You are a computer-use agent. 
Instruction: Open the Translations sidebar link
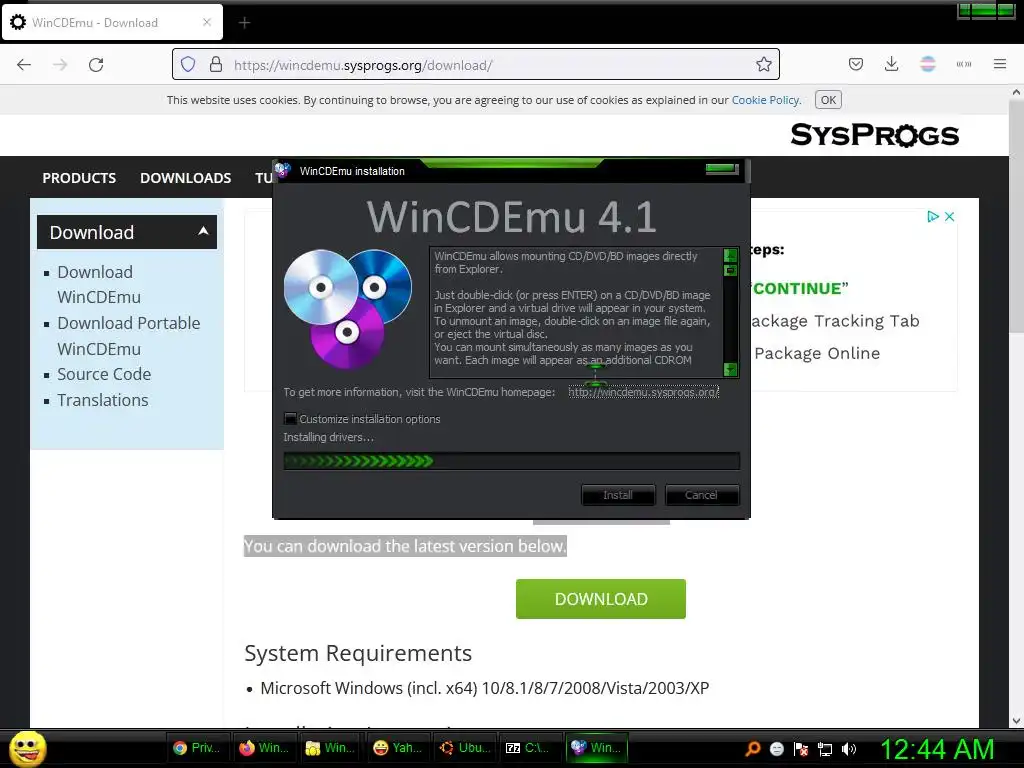[103, 400]
